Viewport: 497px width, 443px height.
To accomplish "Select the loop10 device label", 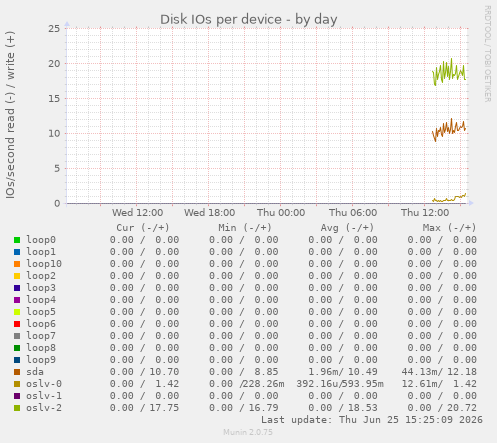I will coord(44,264).
